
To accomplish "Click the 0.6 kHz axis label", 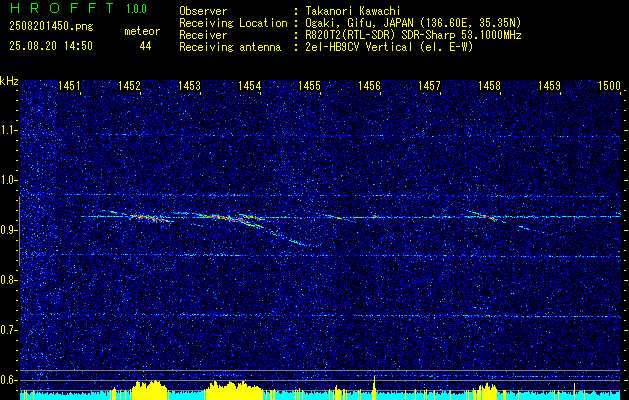I will point(9,380).
